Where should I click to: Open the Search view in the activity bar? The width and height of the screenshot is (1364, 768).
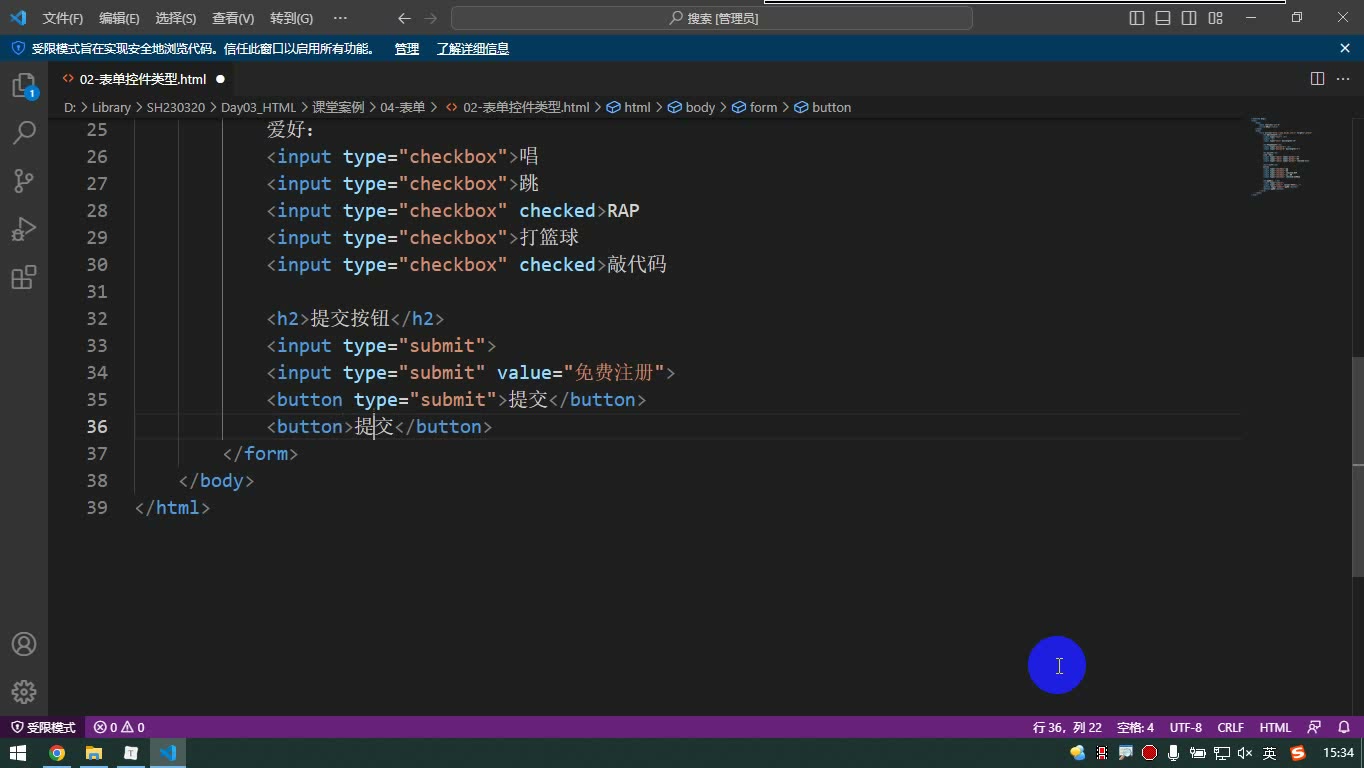click(24, 133)
